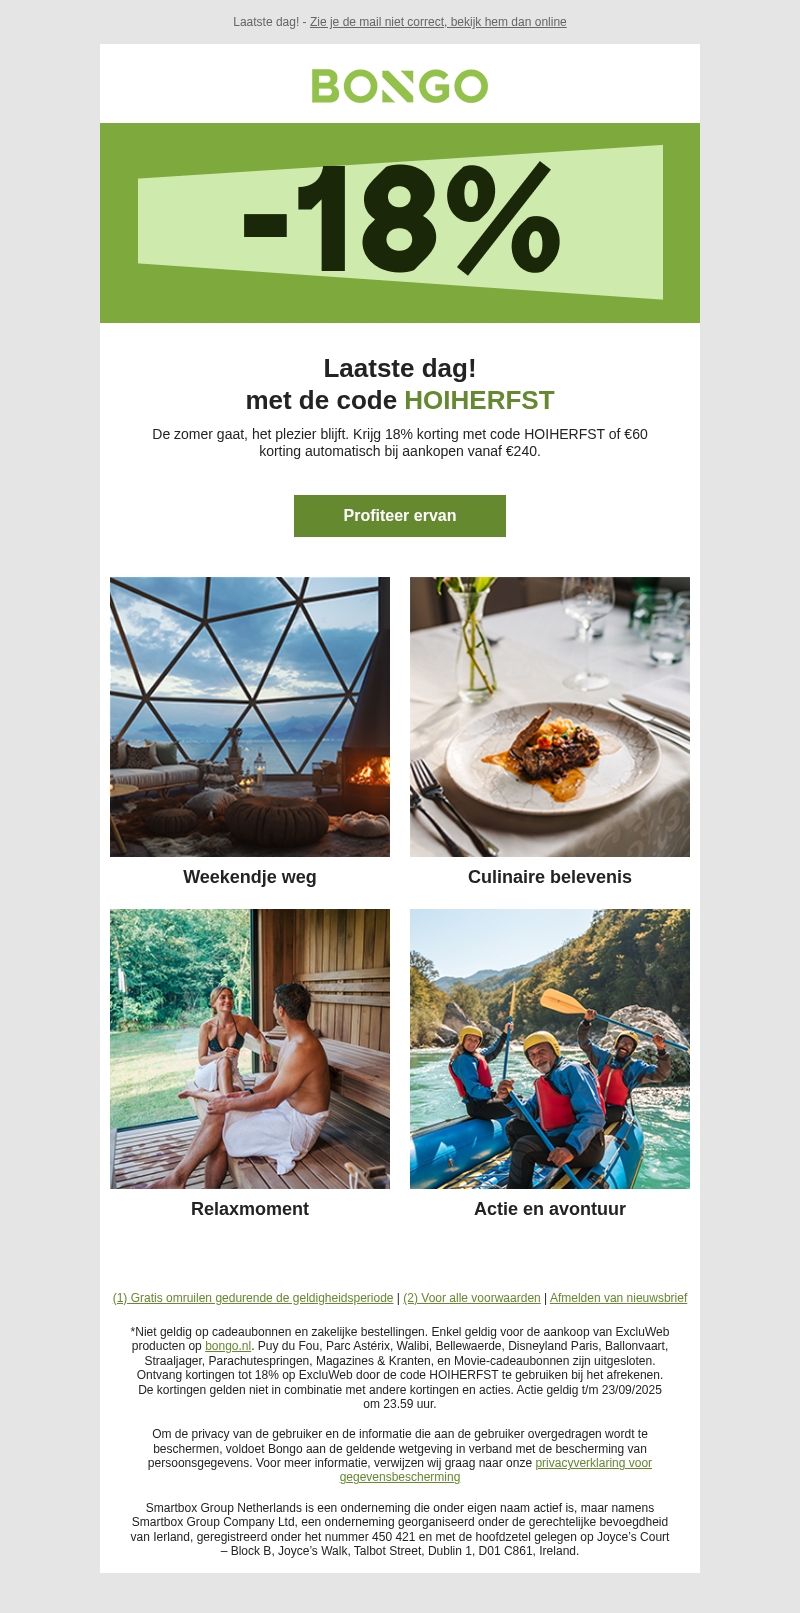Click Afmelden van nieuwsbrief link

[x=619, y=1298]
